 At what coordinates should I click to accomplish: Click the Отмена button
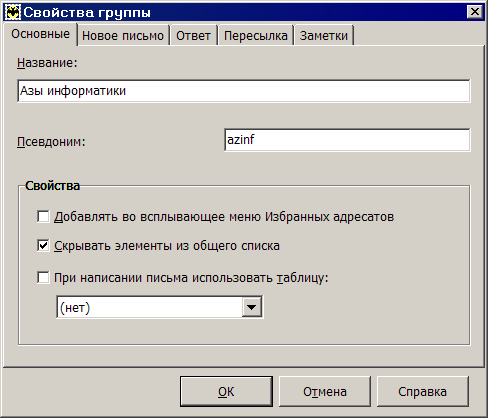pos(325,392)
